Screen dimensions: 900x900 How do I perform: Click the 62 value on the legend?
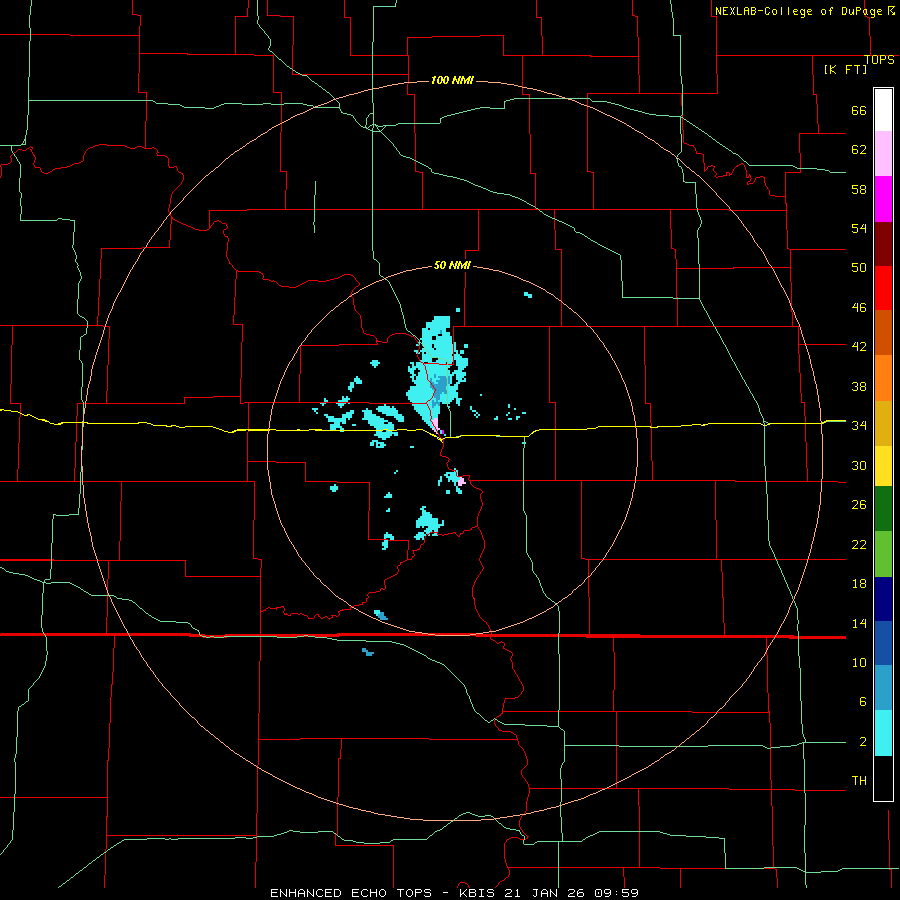pos(859,150)
